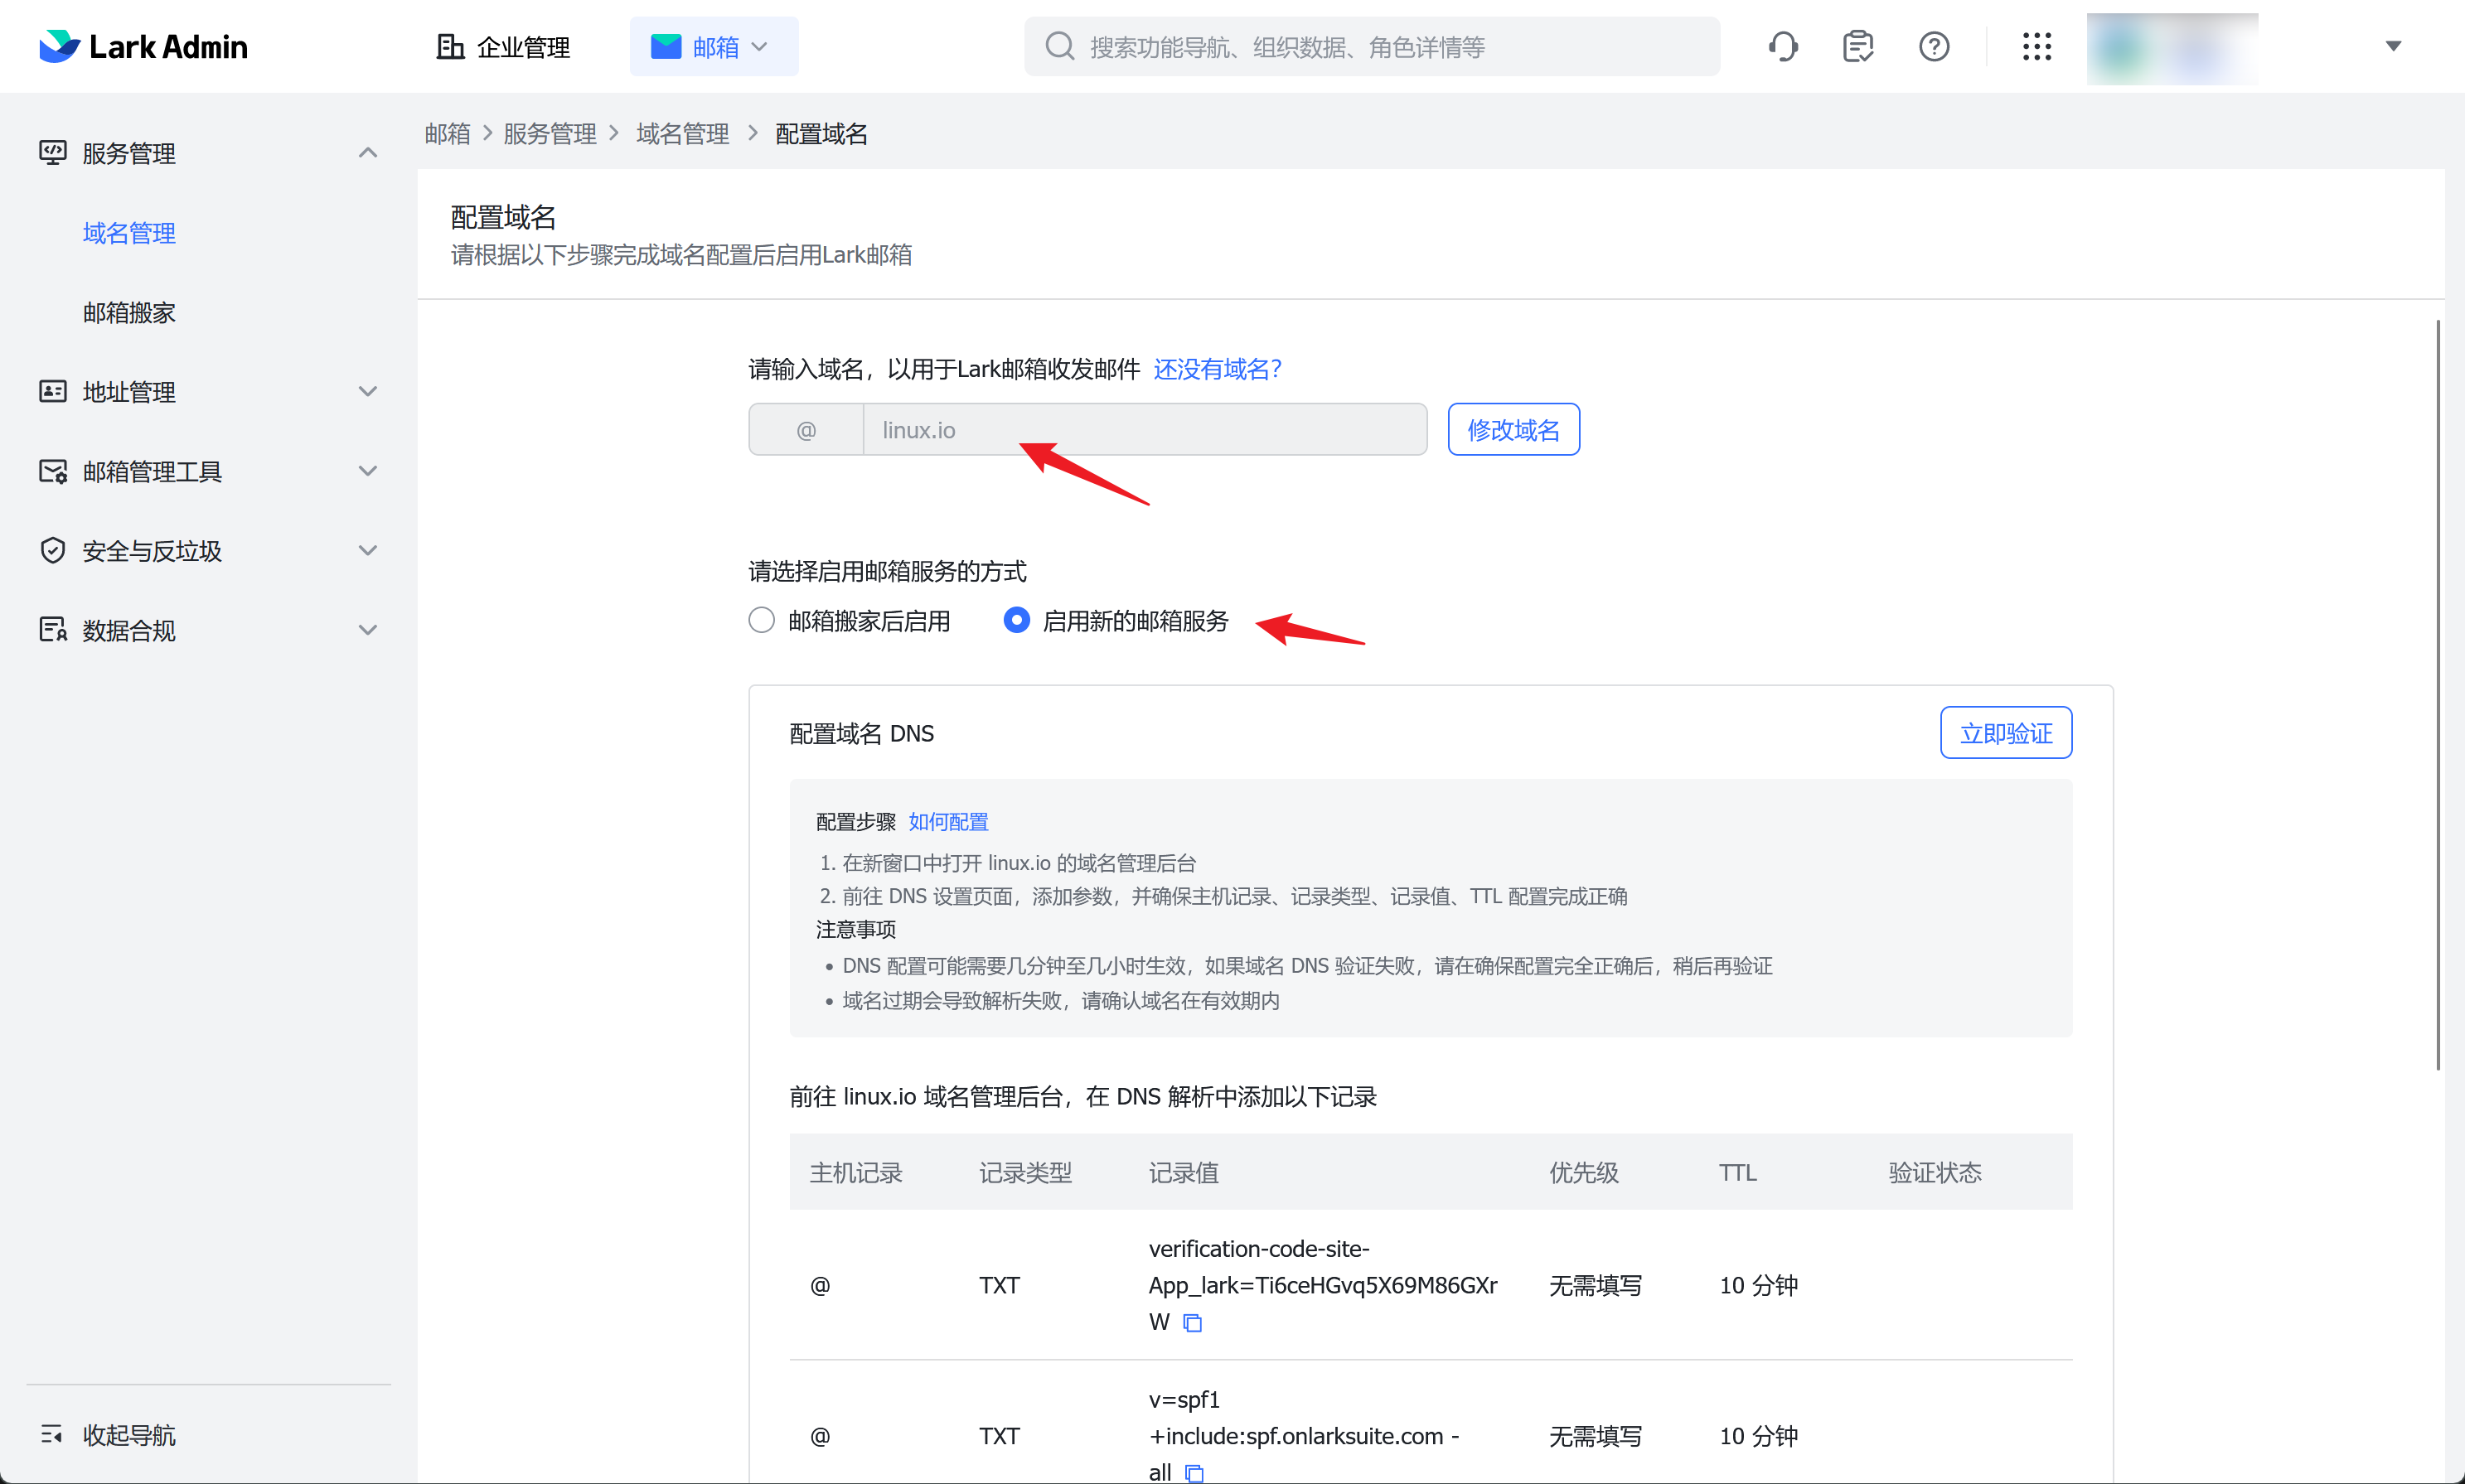Click the 立即验证 button
Image resolution: width=2465 pixels, height=1484 pixels.
[2005, 733]
